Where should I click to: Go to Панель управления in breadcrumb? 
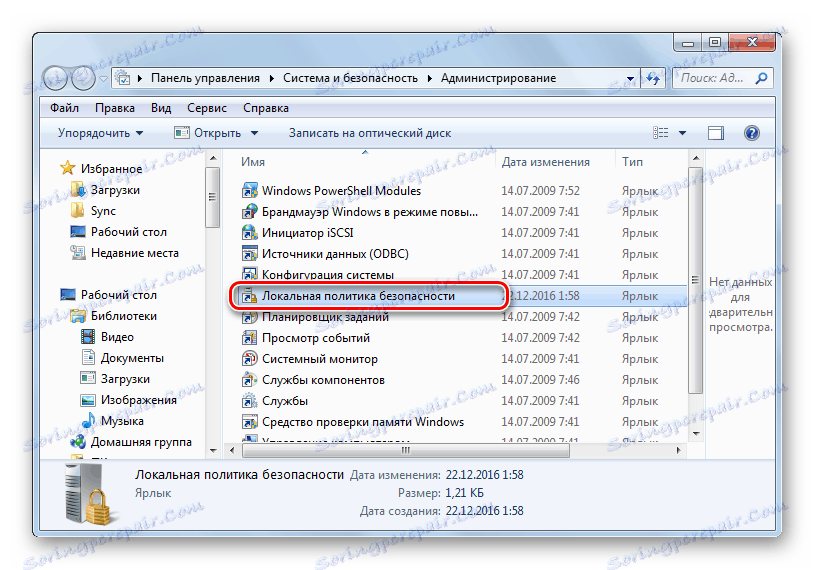[205, 78]
